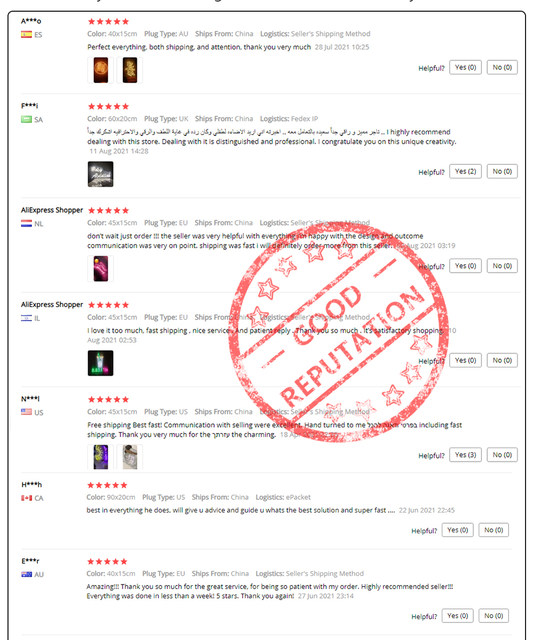
Task: Open second photo thumbnail in N***l's review
Action: pyautogui.click(x=130, y=457)
